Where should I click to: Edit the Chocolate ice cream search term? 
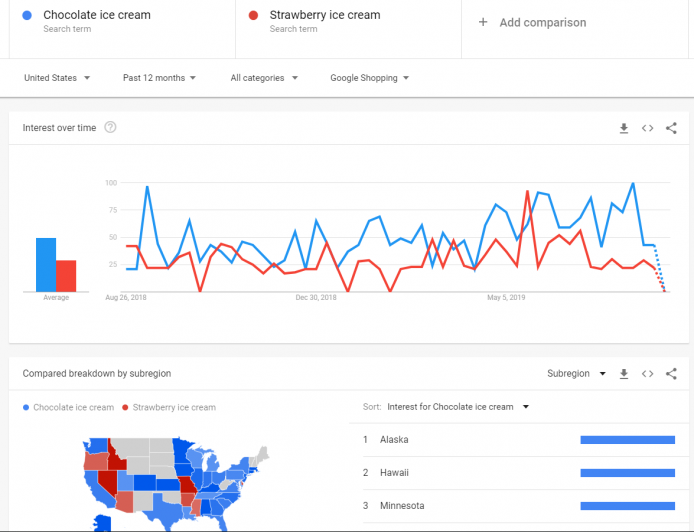(122, 21)
